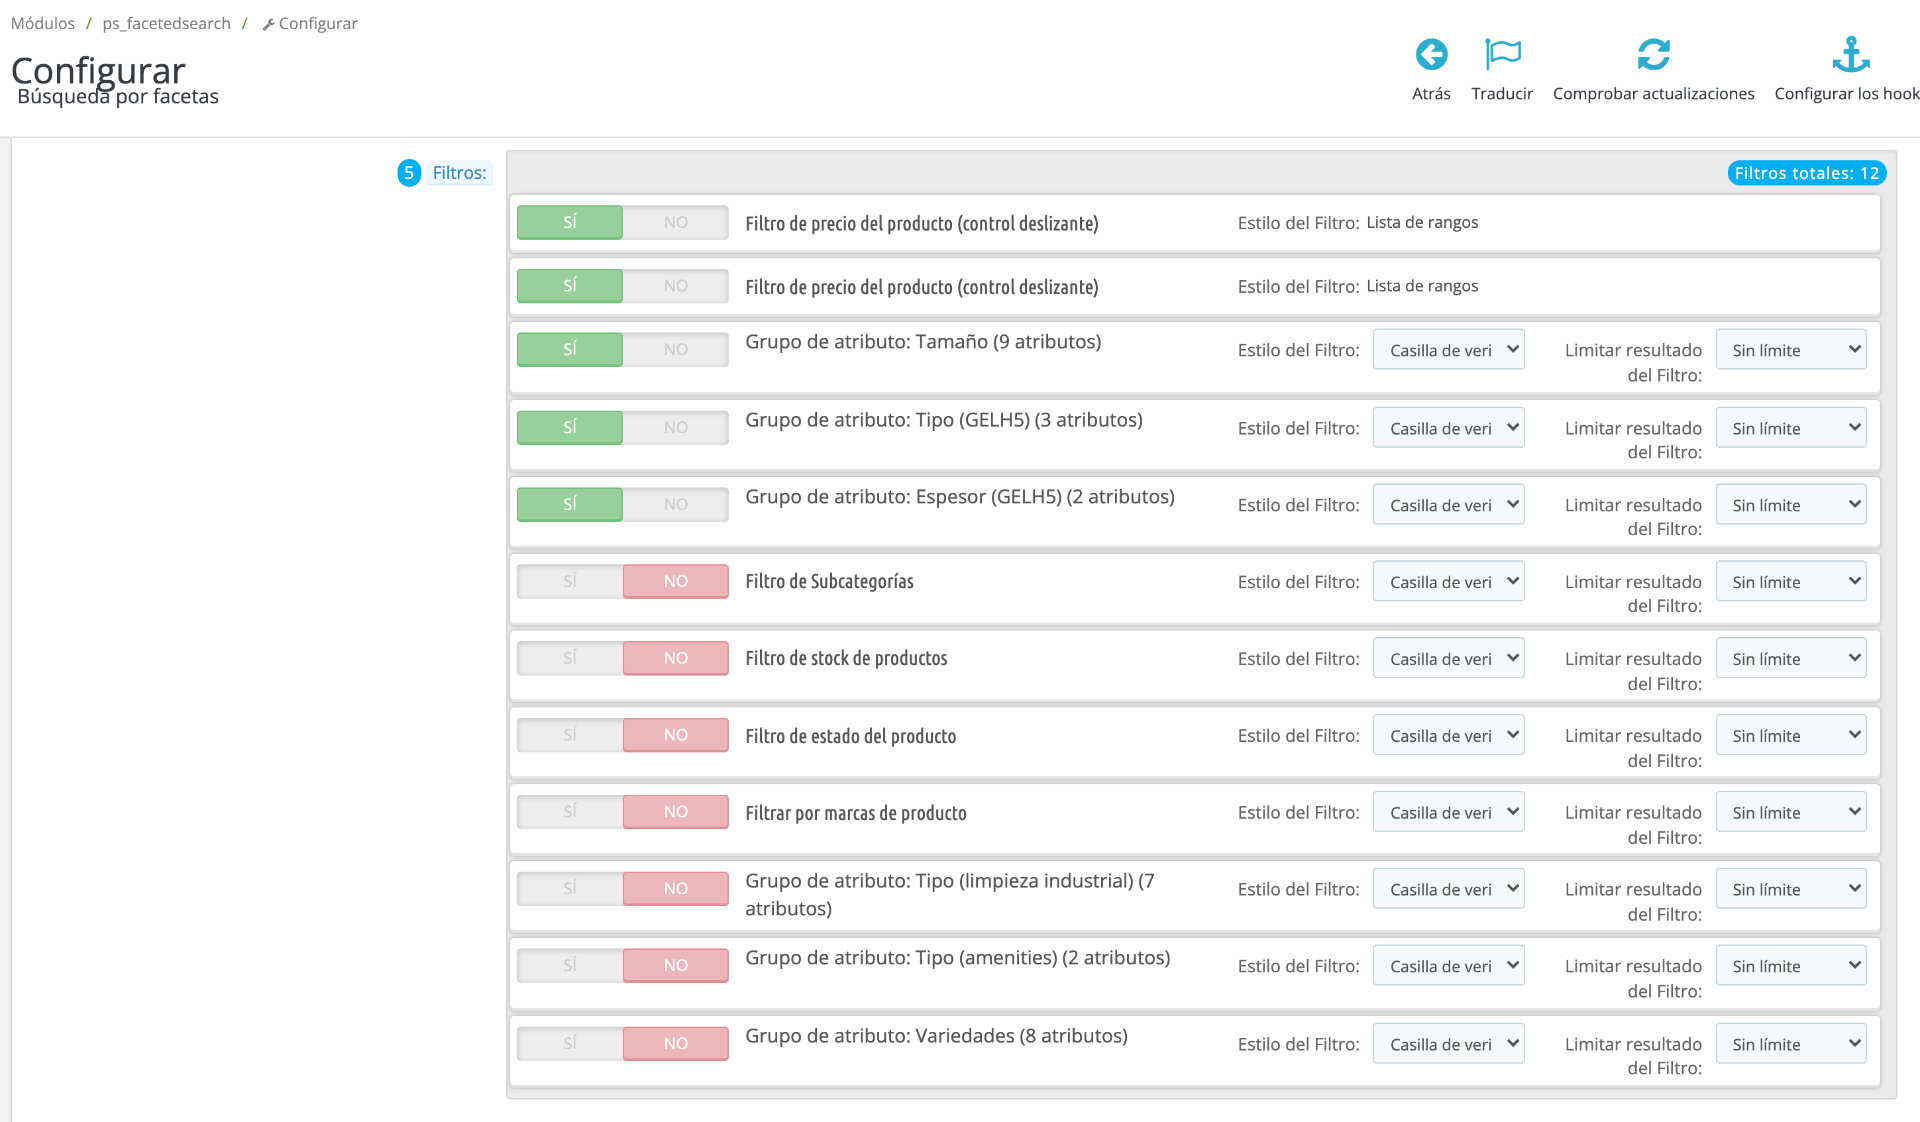Open ps_facetedsearch breadcrumb link
This screenshot has width=1920, height=1122.
[166, 23]
